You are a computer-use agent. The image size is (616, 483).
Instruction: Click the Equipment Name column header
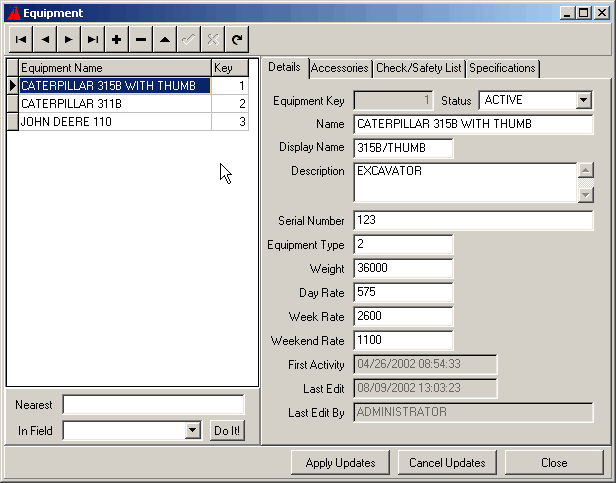[x=115, y=68]
